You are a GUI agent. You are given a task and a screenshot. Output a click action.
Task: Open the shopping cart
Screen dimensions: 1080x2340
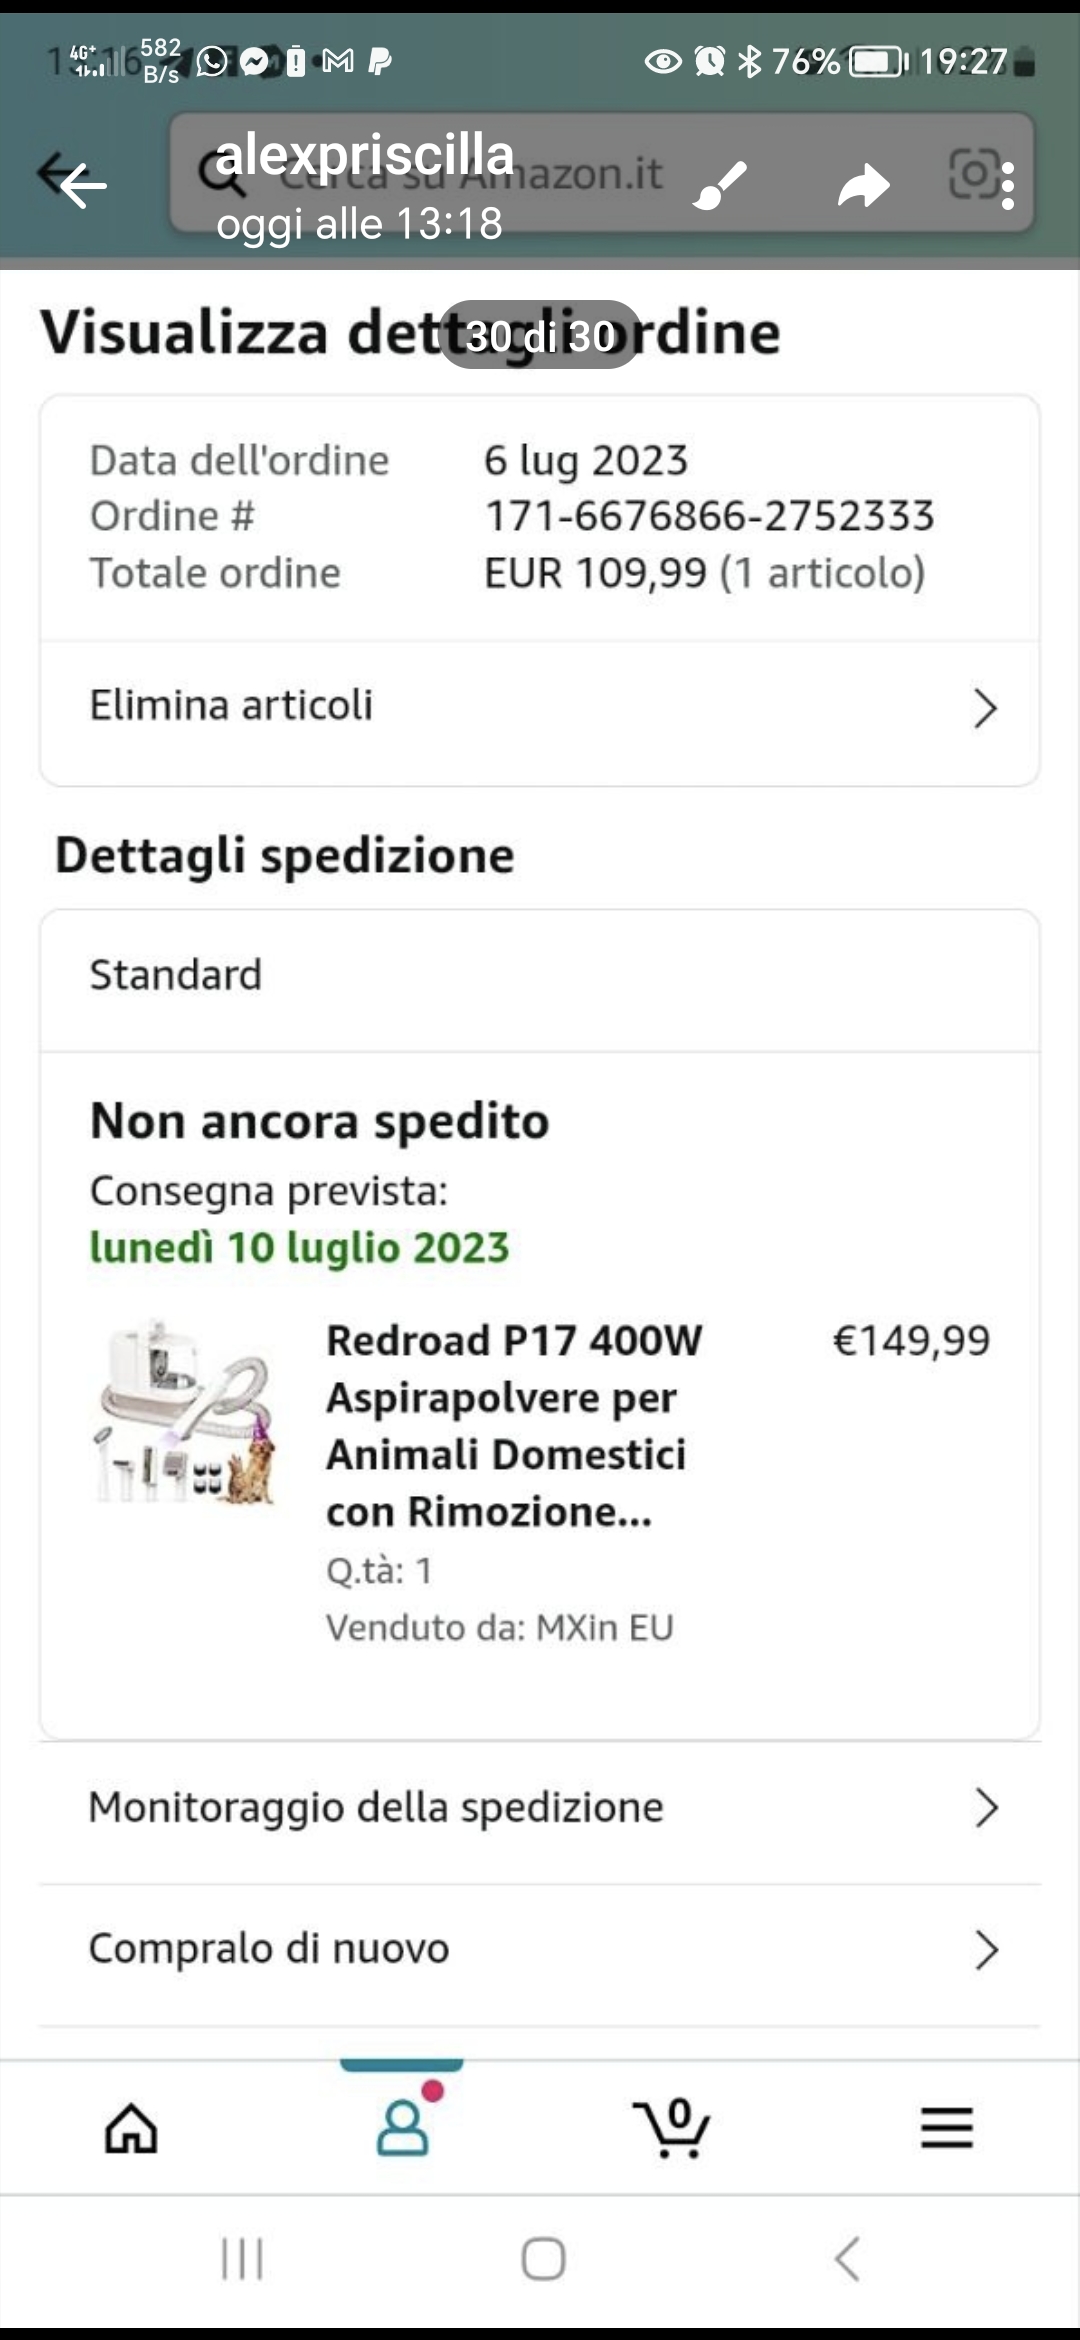[x=672, y=2126]
